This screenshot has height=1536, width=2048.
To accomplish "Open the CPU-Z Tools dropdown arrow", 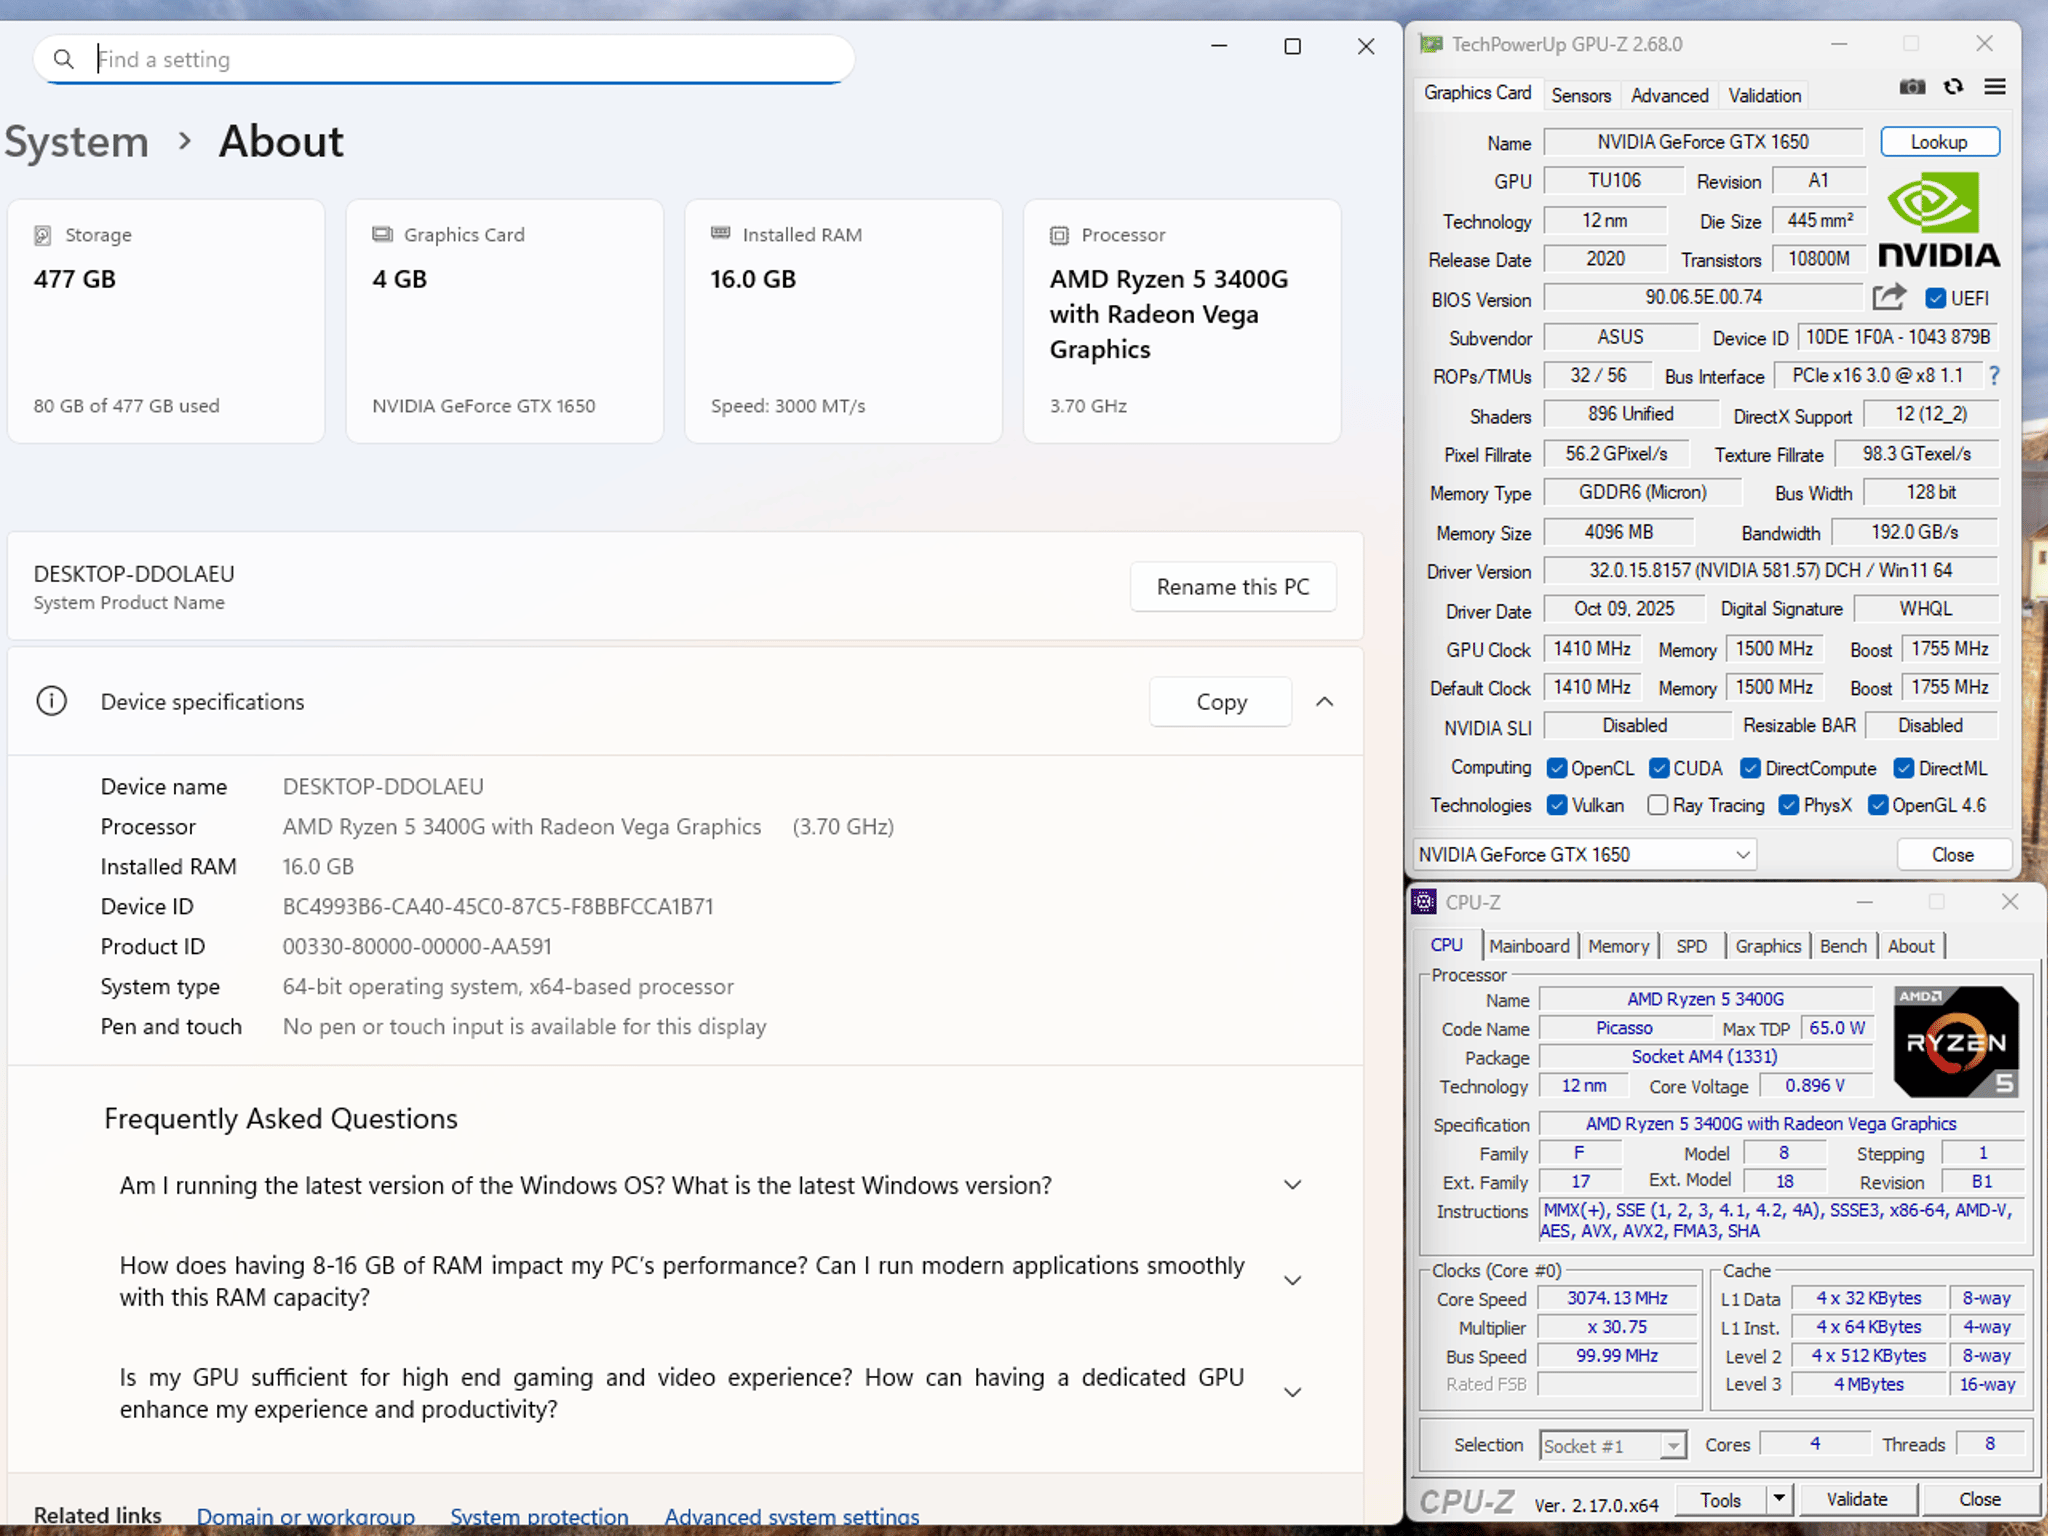I will [x=1778, y=1499].
